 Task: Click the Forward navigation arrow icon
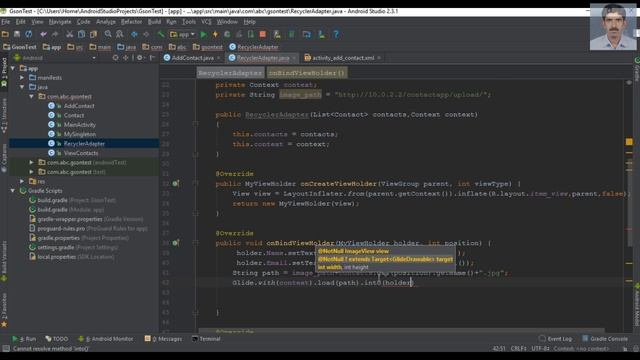point(146,34)
